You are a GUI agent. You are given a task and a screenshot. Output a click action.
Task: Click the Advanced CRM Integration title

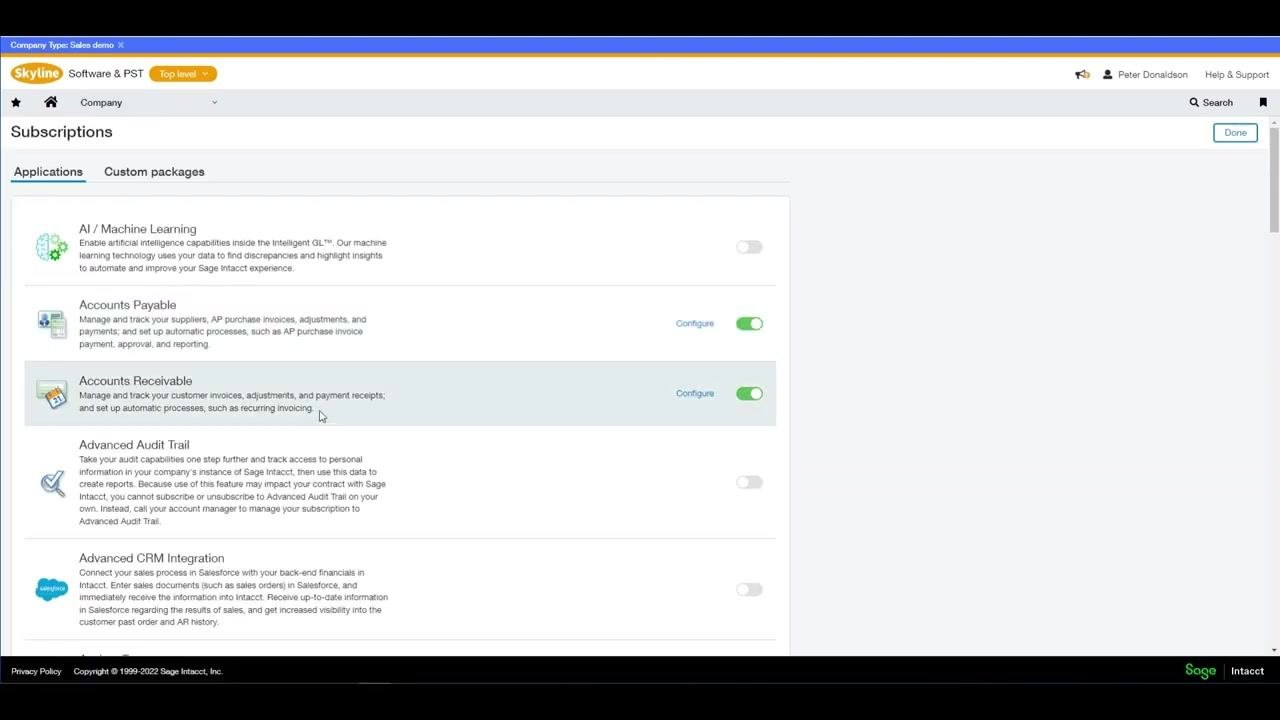click(152, 558)
